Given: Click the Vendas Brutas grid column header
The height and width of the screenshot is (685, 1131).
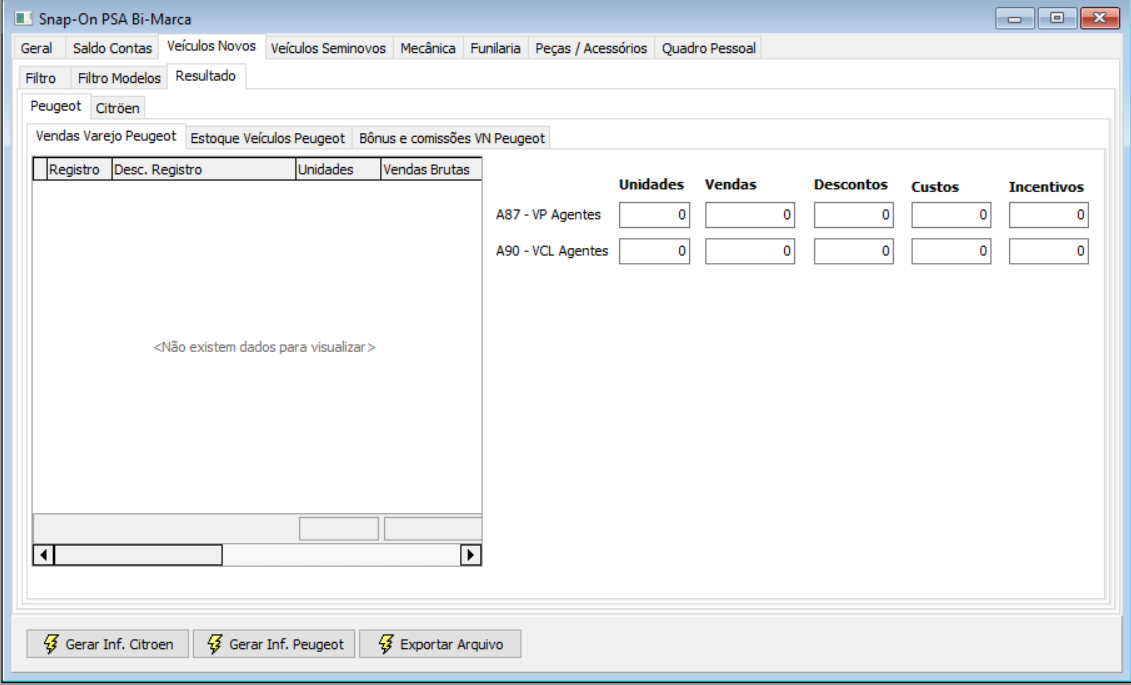Looking at the screenshot, I should coord(431,169).
